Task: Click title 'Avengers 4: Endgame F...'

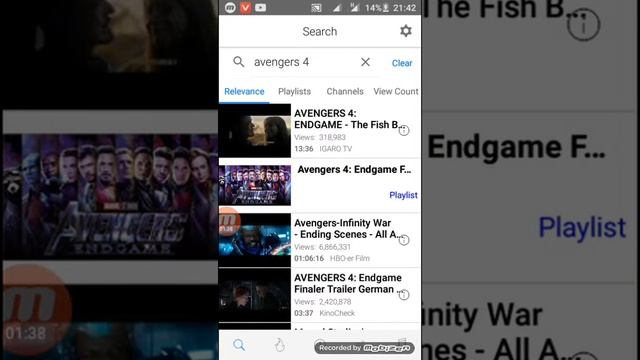Action: (354, 169)
